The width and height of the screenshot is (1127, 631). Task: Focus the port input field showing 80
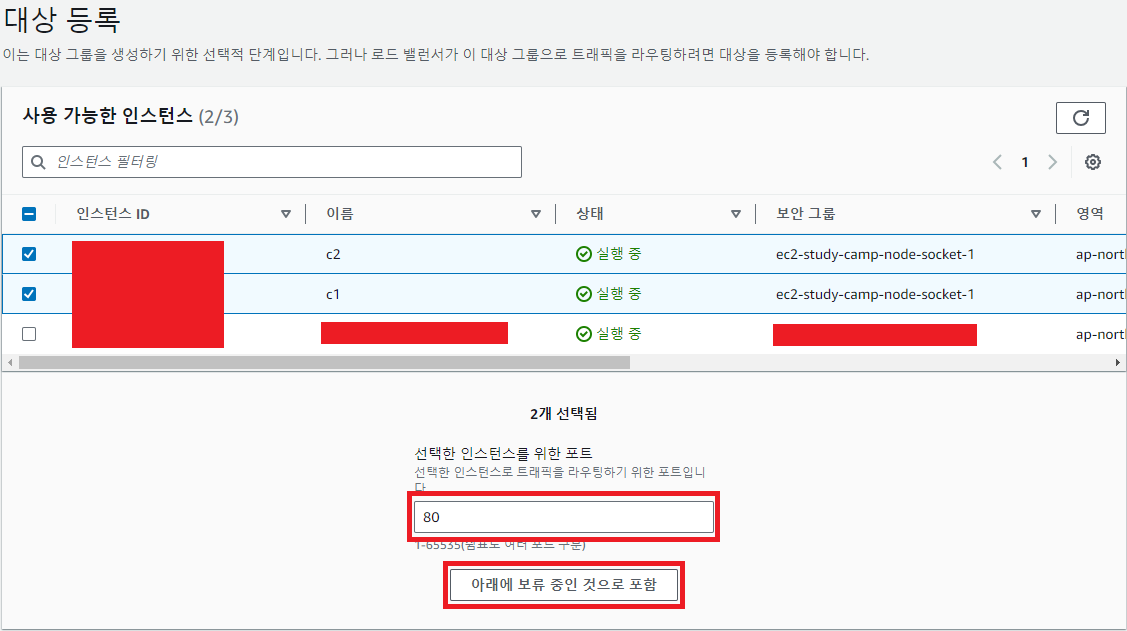pyautogui.click(x=564, y=517)
